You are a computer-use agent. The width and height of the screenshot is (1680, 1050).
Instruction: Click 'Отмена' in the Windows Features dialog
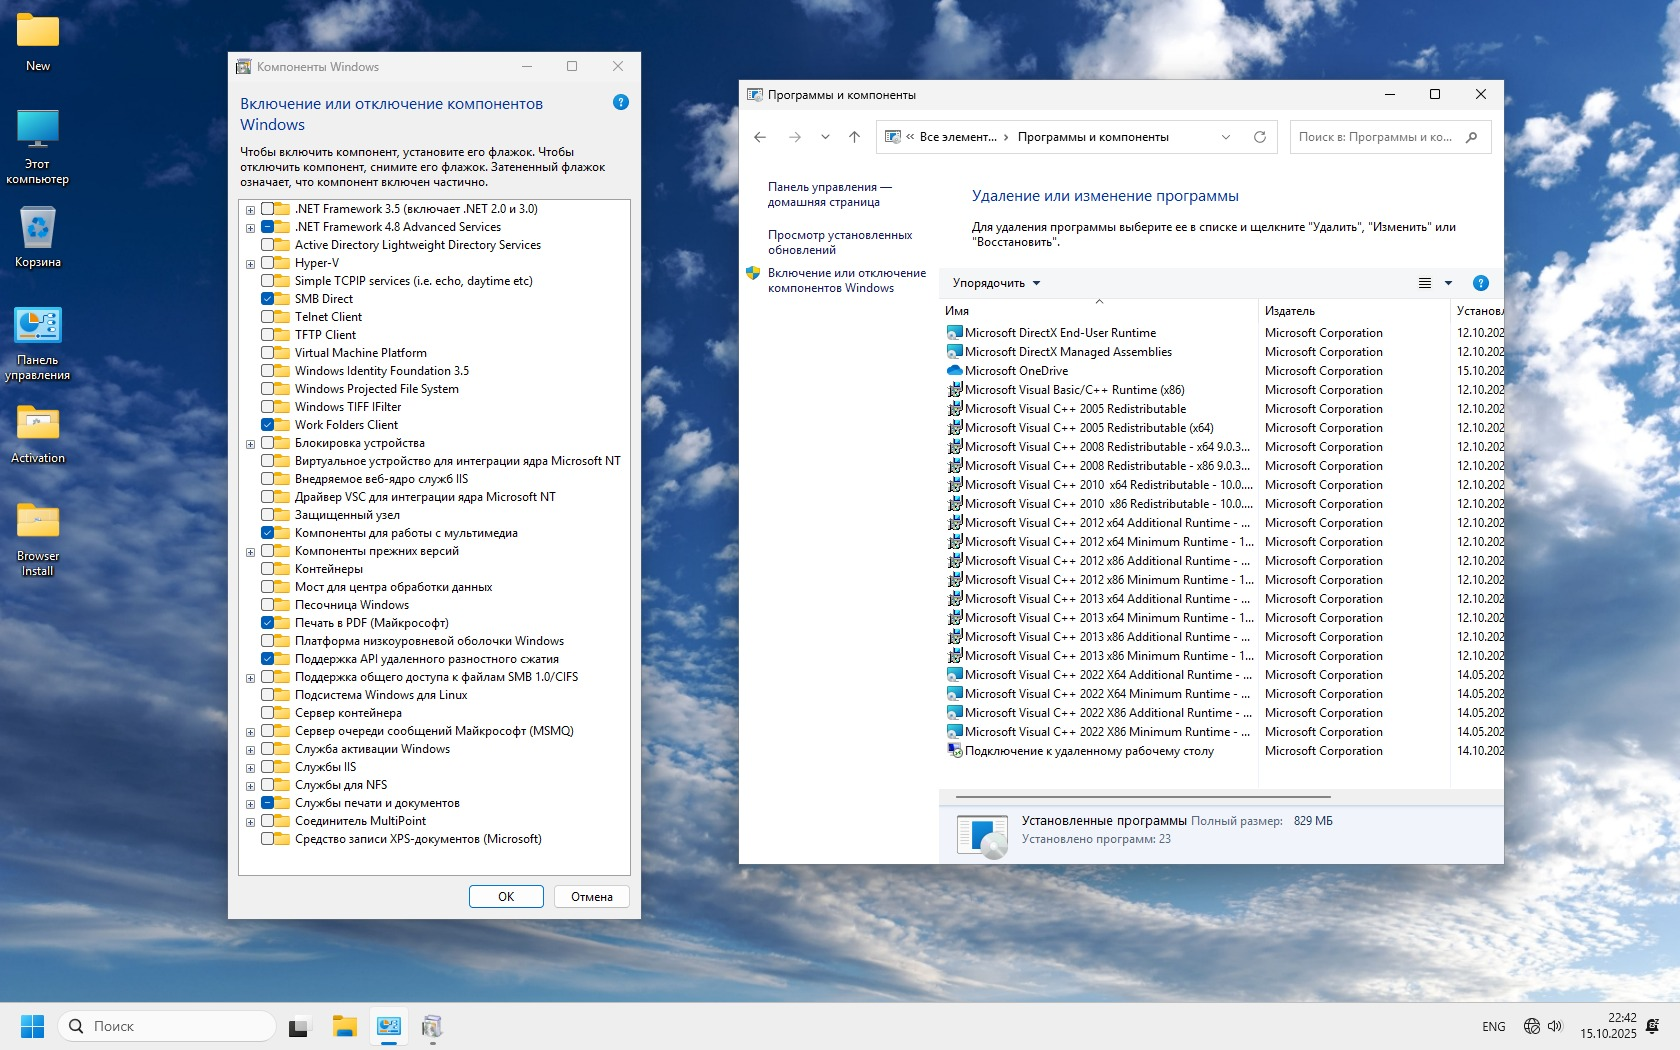tap(592, 897)
